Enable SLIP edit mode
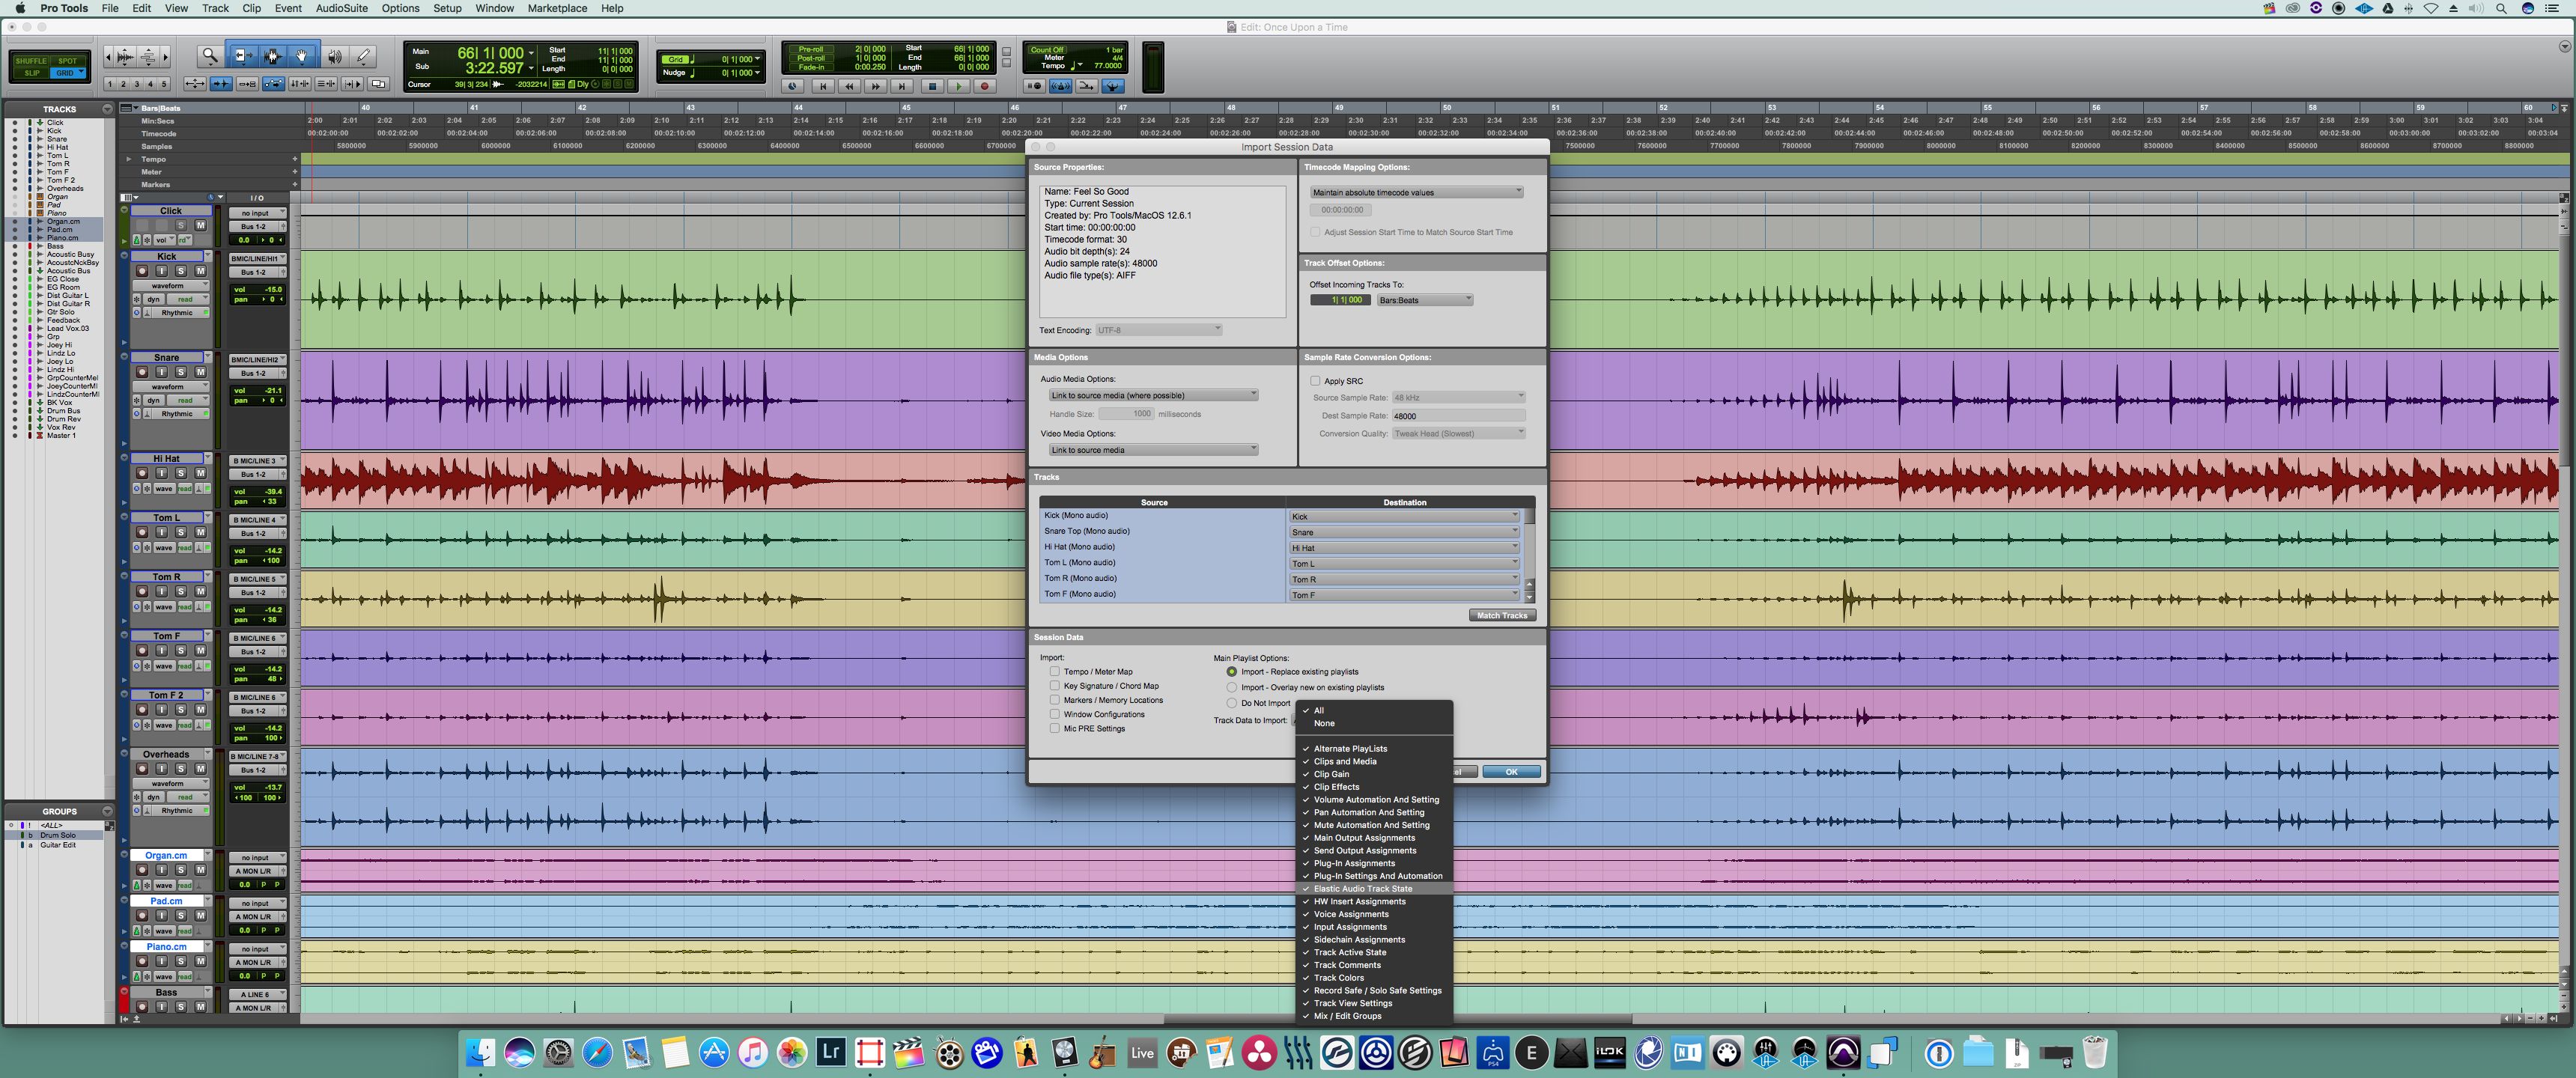 [32, 73]
